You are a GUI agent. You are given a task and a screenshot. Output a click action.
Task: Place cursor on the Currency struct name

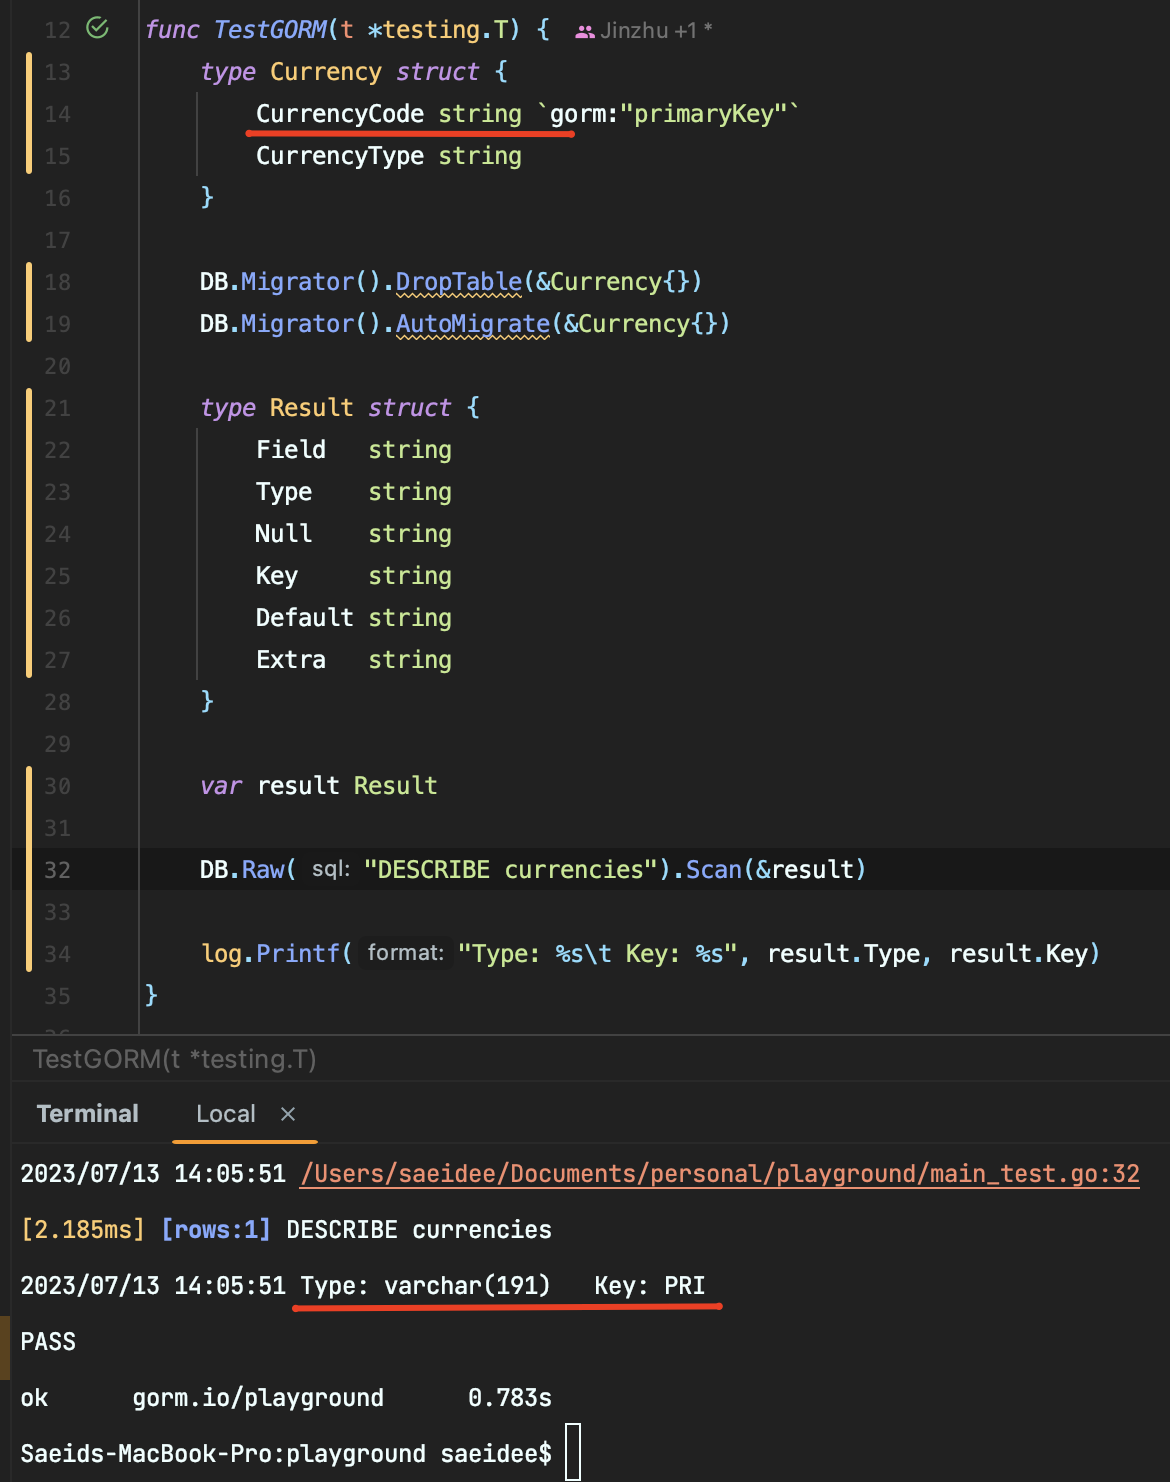pyautogui.click(x=323, y=71)
